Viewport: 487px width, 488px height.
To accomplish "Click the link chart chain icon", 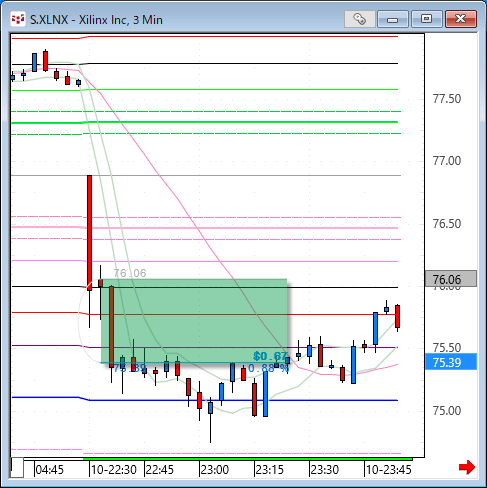I will (360, 19).
